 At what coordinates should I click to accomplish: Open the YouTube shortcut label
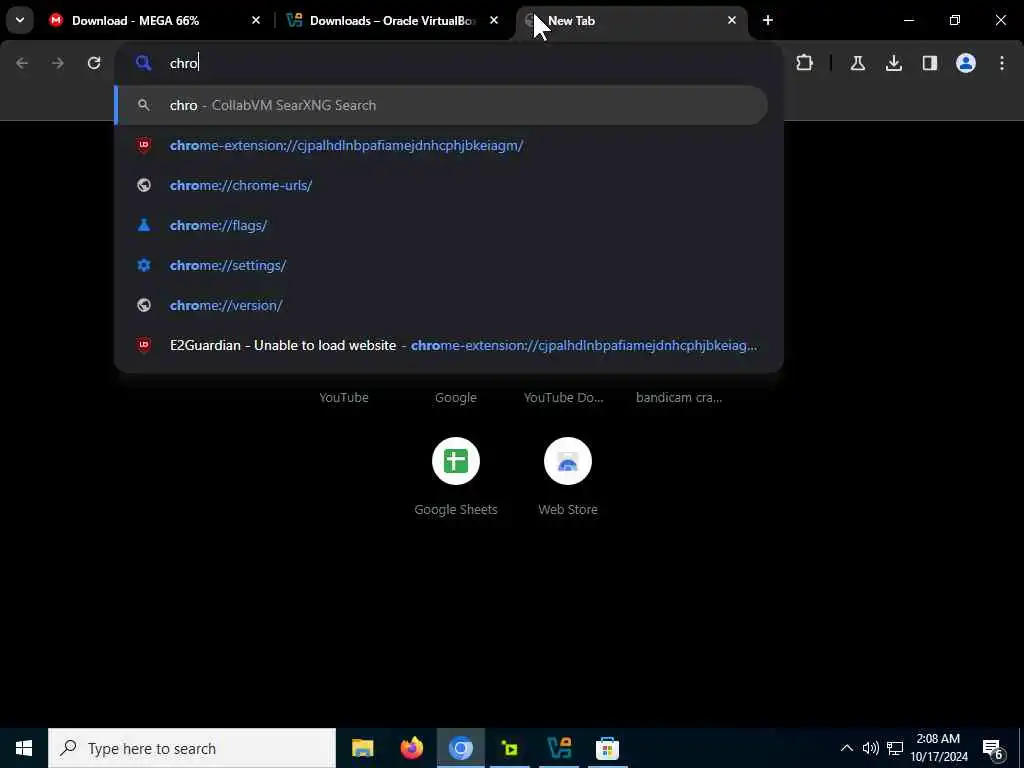click(x=344, y=398)
